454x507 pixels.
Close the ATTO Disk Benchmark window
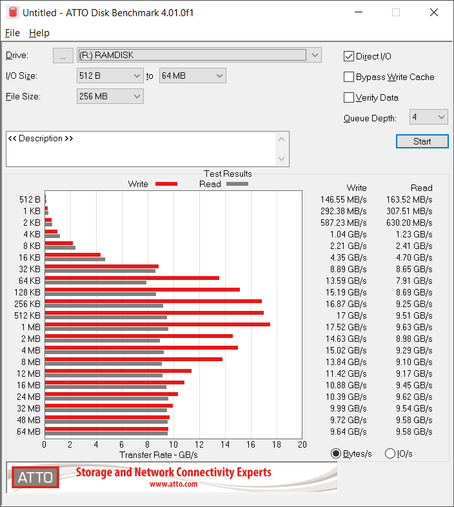point(434,12)
